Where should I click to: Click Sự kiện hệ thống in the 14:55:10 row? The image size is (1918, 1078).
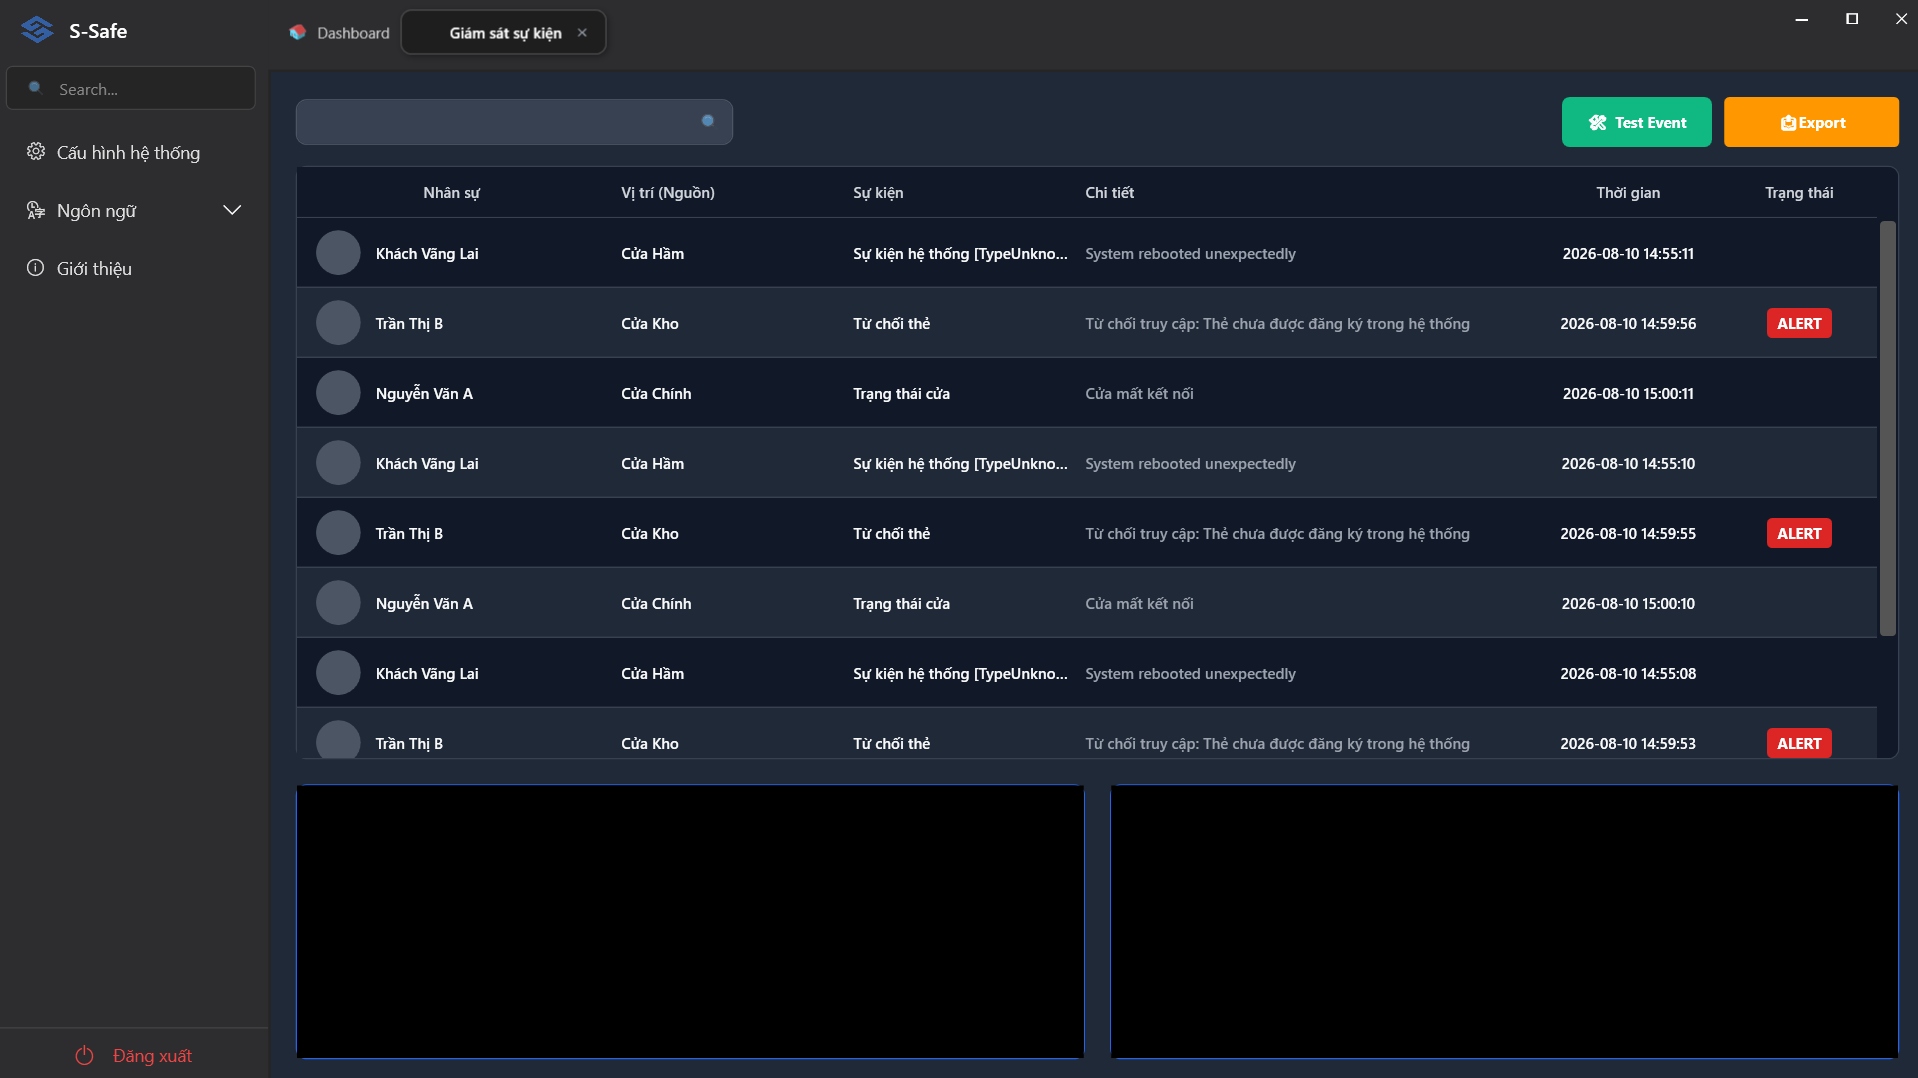pyautogui.click(x=960, y=463)
